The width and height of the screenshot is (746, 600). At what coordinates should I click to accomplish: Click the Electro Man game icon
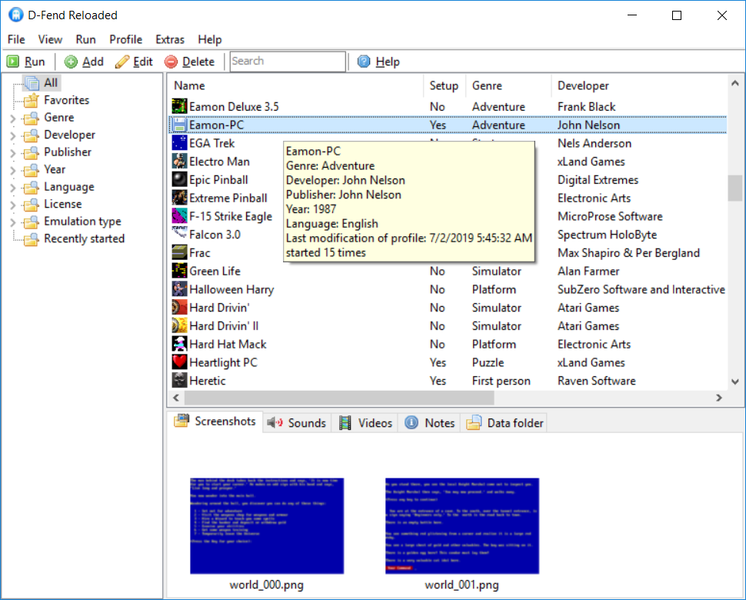coord(179,161)
